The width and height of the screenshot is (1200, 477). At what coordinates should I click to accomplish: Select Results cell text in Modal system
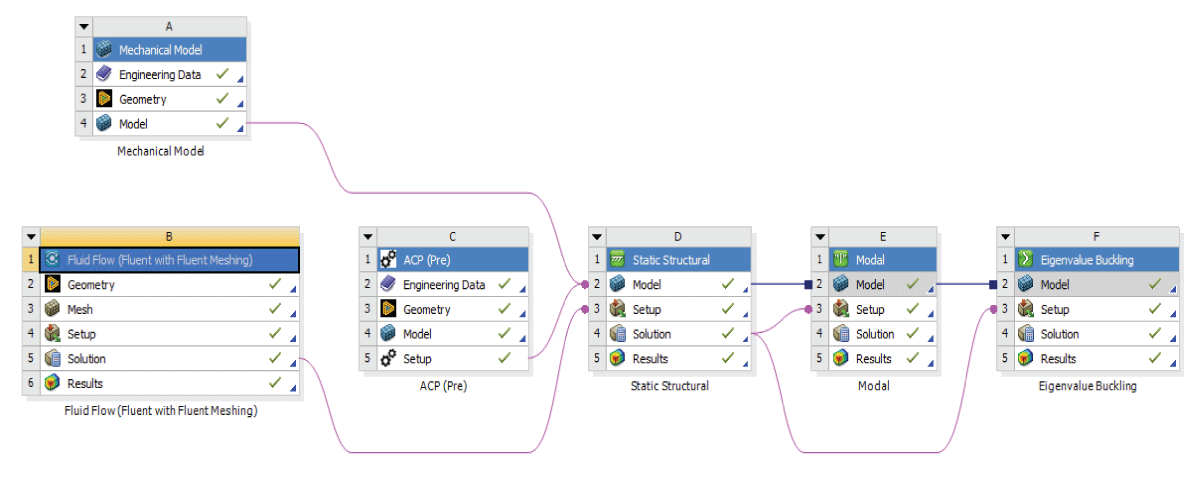[x=874, y=359]
